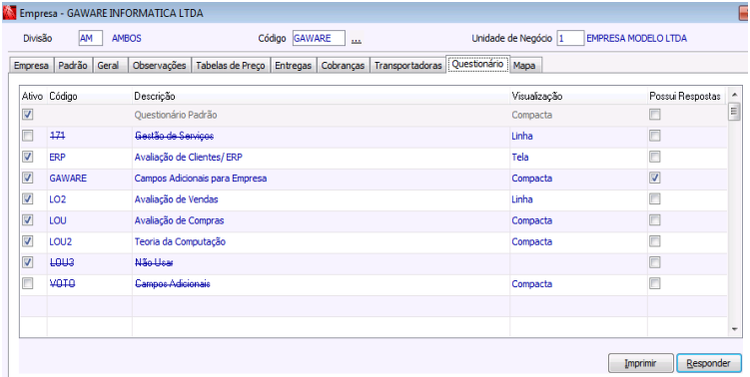Toggle the Ativo checkbox for ERP row
The width and height of the screenshot is (750, 377).
point(28,157)
